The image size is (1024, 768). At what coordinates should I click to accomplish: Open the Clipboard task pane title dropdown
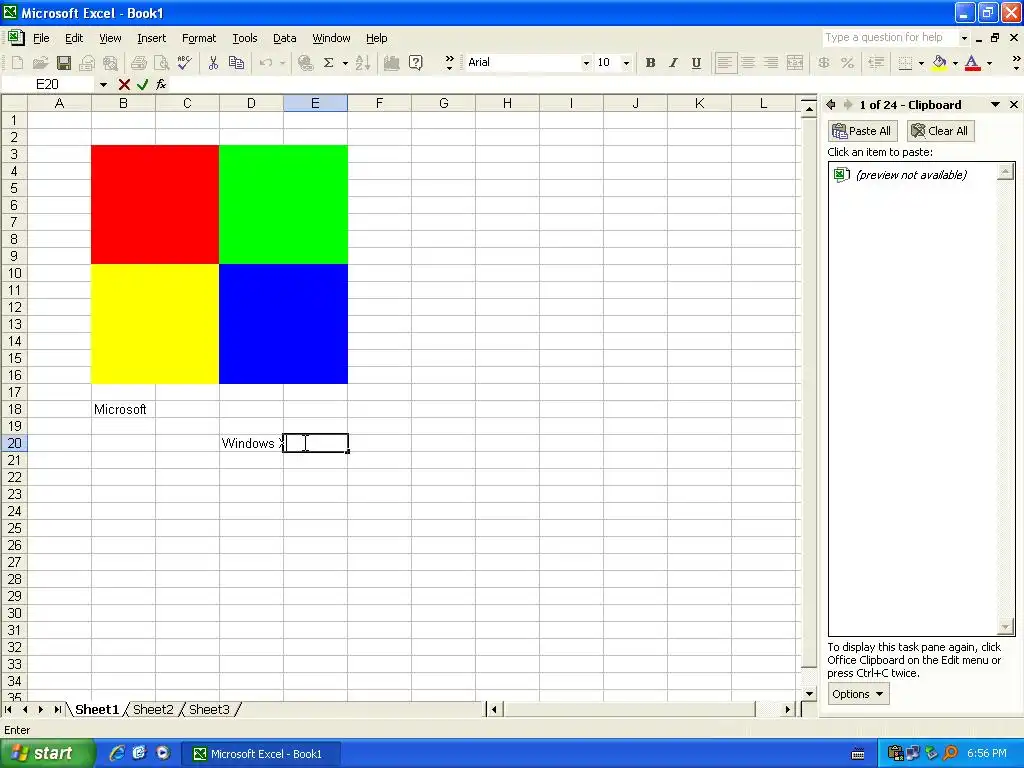(x=995, y=104)
